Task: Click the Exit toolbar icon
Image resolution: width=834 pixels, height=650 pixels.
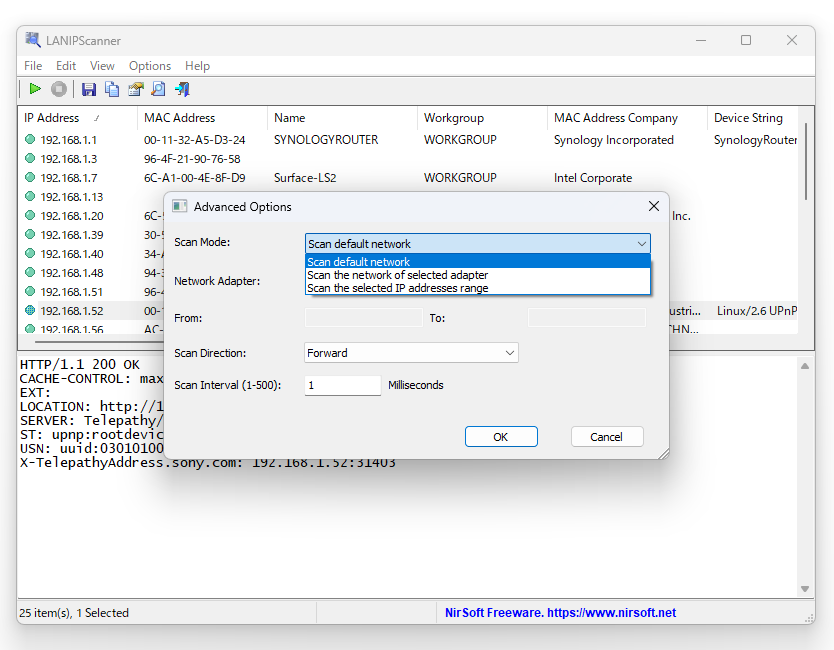Action: (x=182, y=89)
